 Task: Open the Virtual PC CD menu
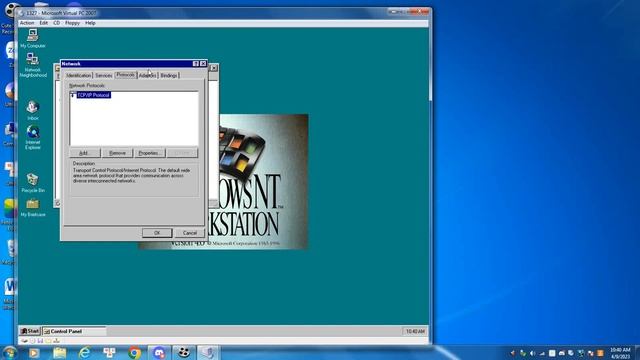click(x=56, y=23)
